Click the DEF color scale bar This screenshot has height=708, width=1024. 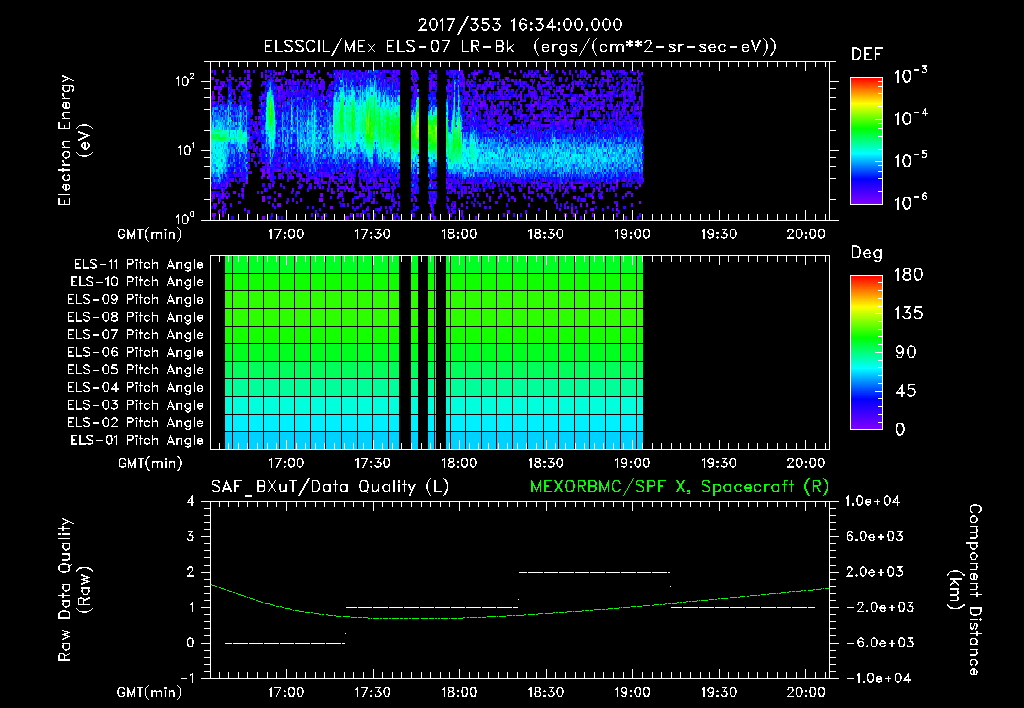click(866, 141)
